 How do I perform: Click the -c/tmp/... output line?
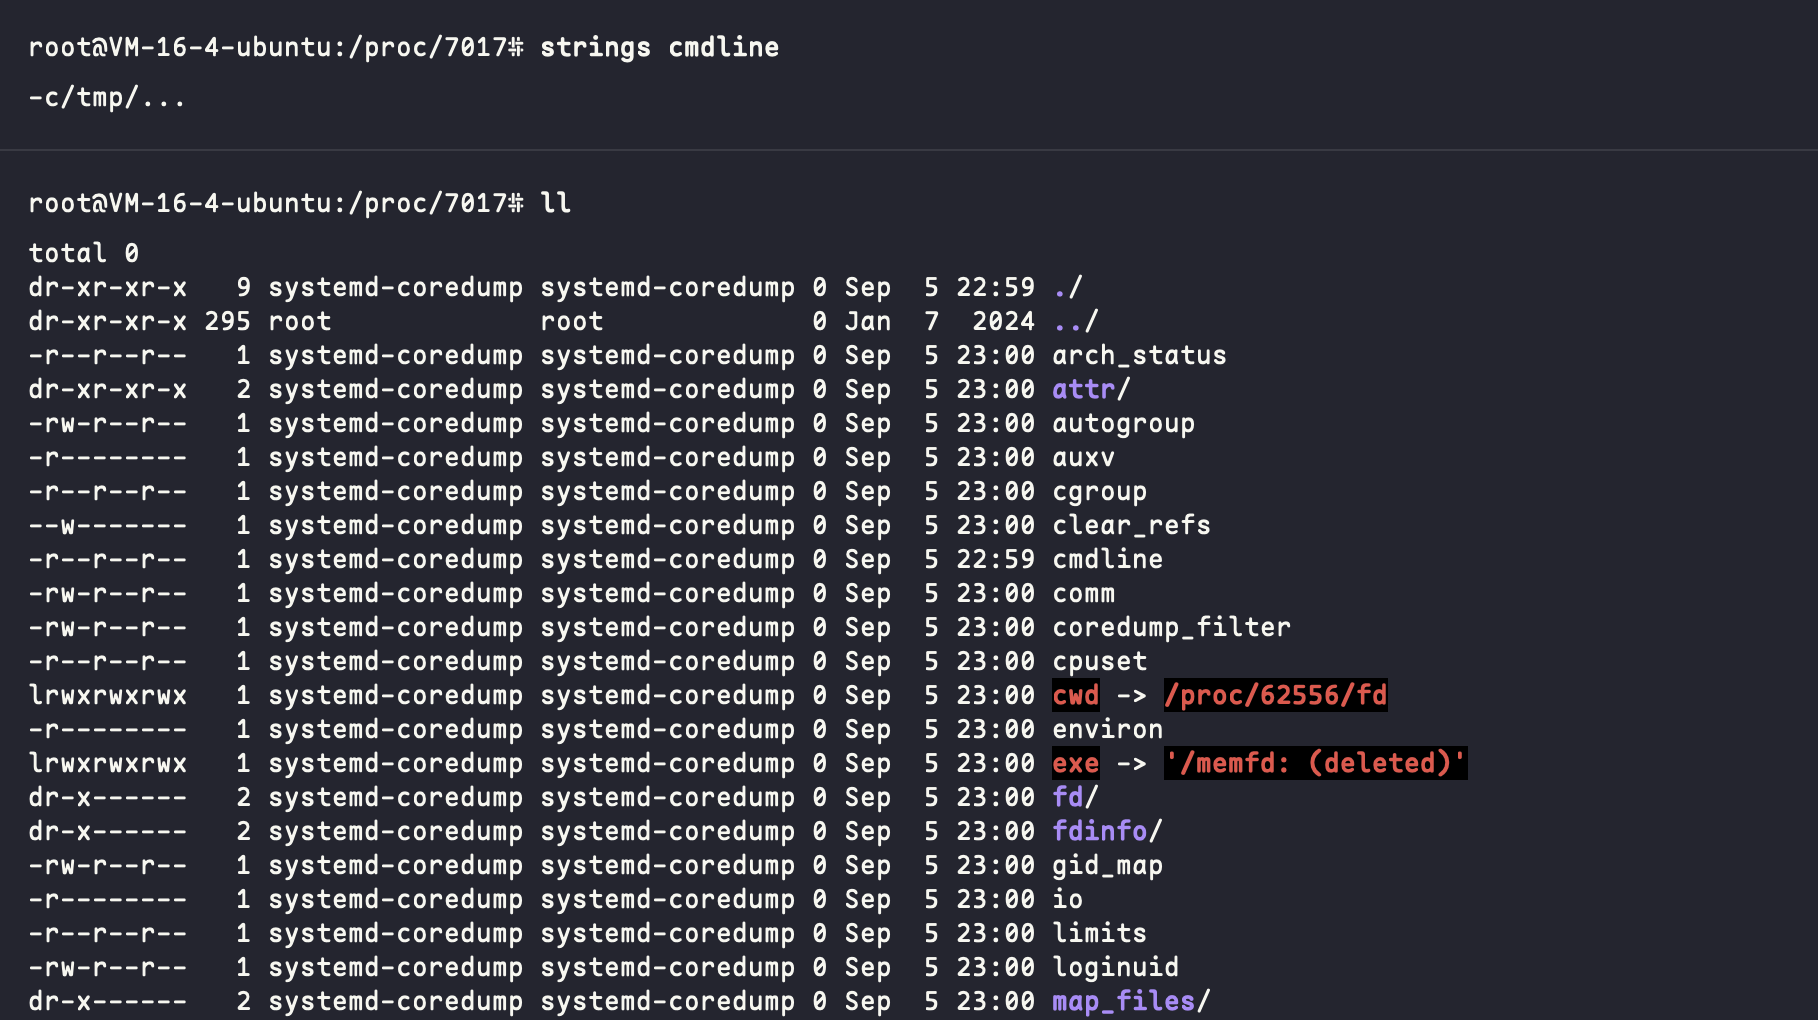click(107, 97)
